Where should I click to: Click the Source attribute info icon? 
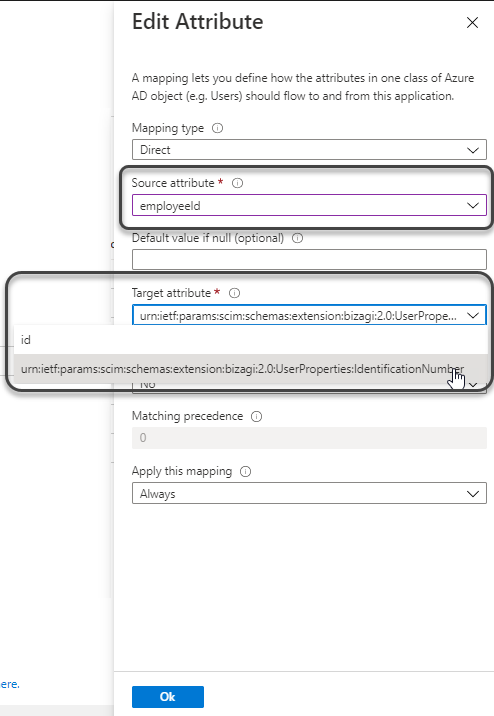tap(237, 183)
